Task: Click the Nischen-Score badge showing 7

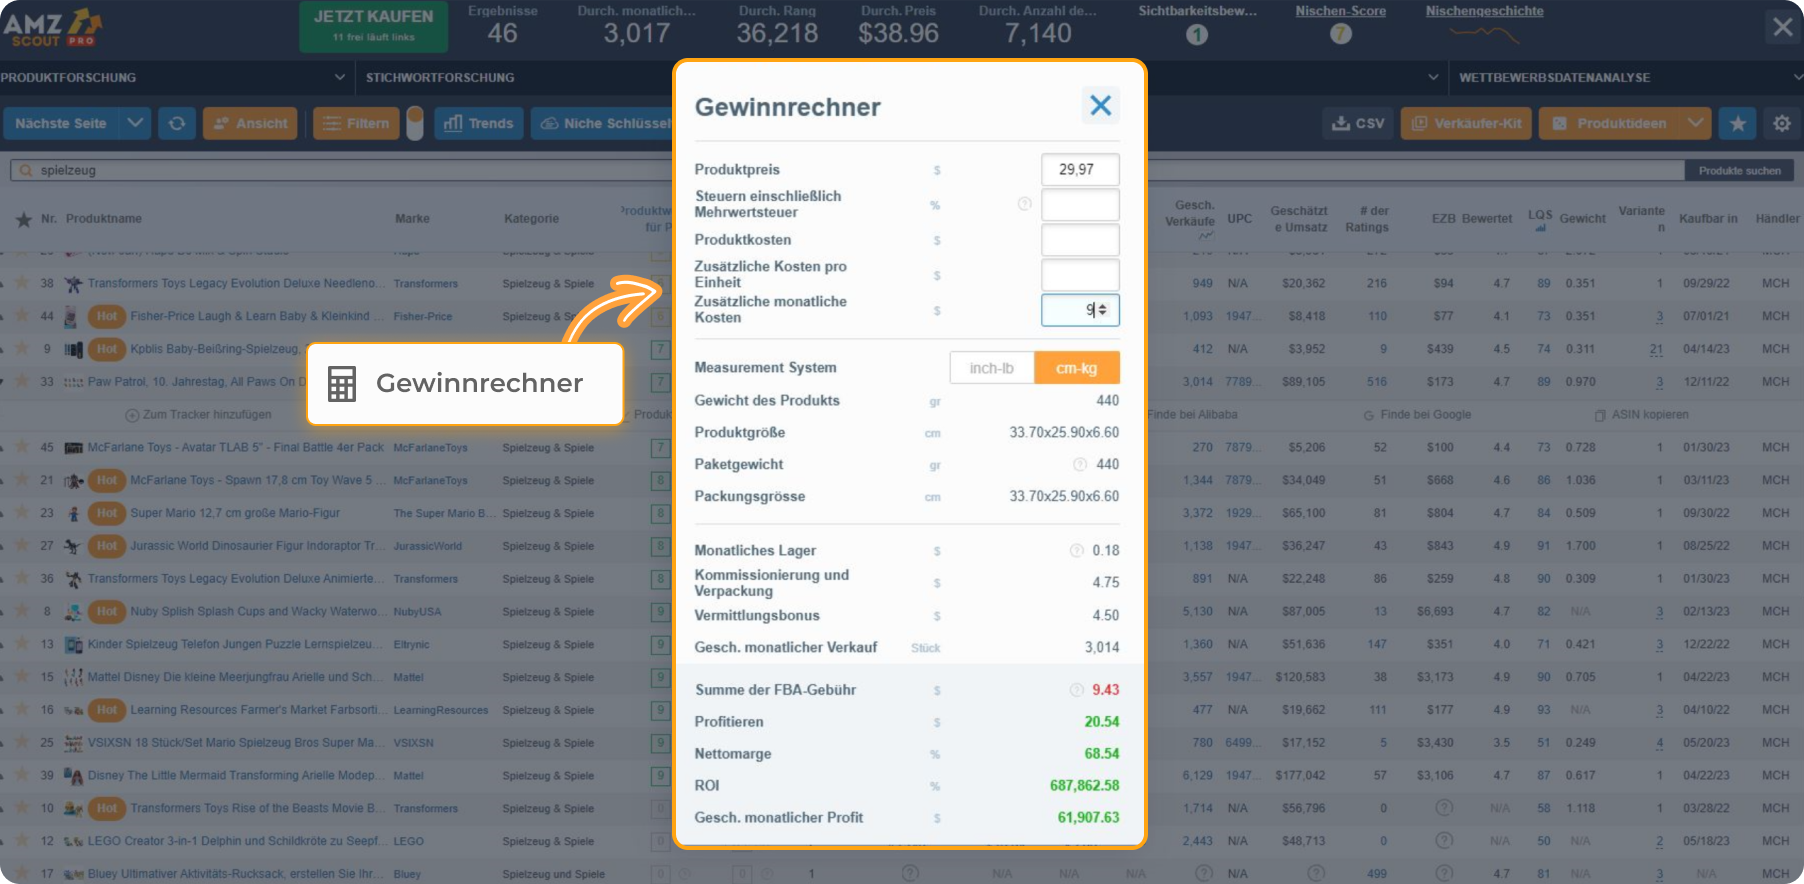Action: 1341,34
